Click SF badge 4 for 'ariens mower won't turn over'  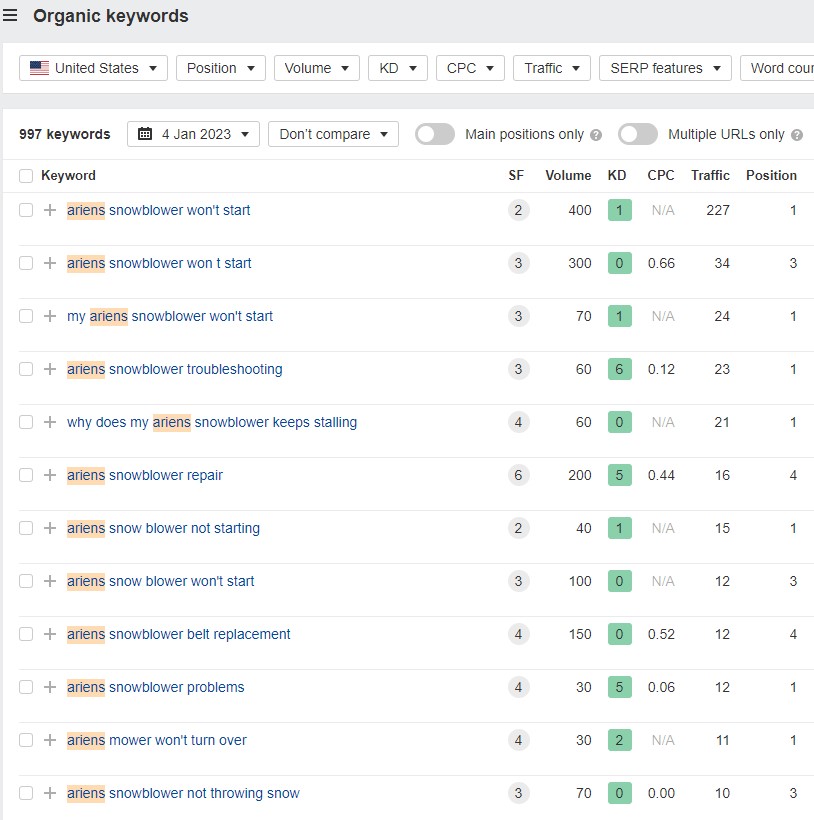tap(518, 740)
